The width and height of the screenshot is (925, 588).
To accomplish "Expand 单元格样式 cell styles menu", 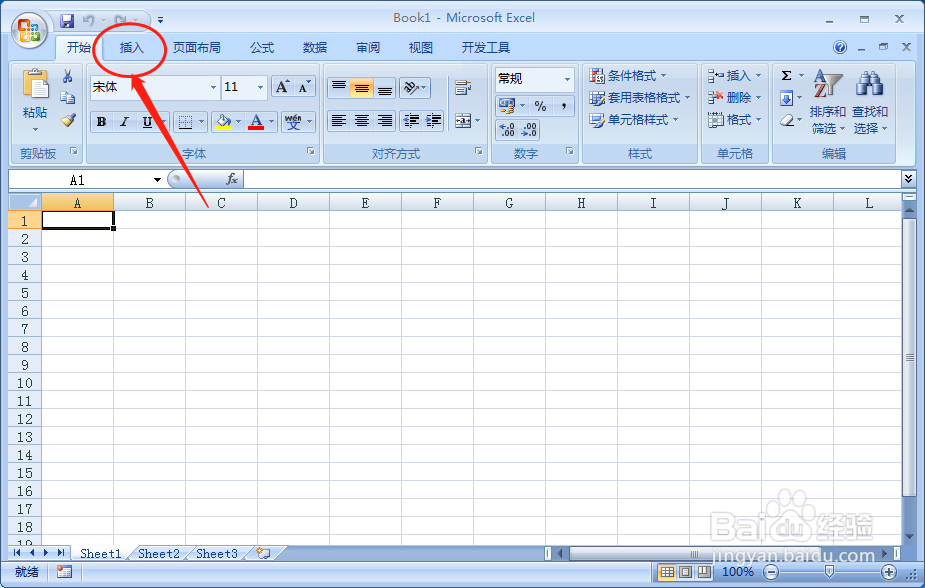I will point(634,120).
